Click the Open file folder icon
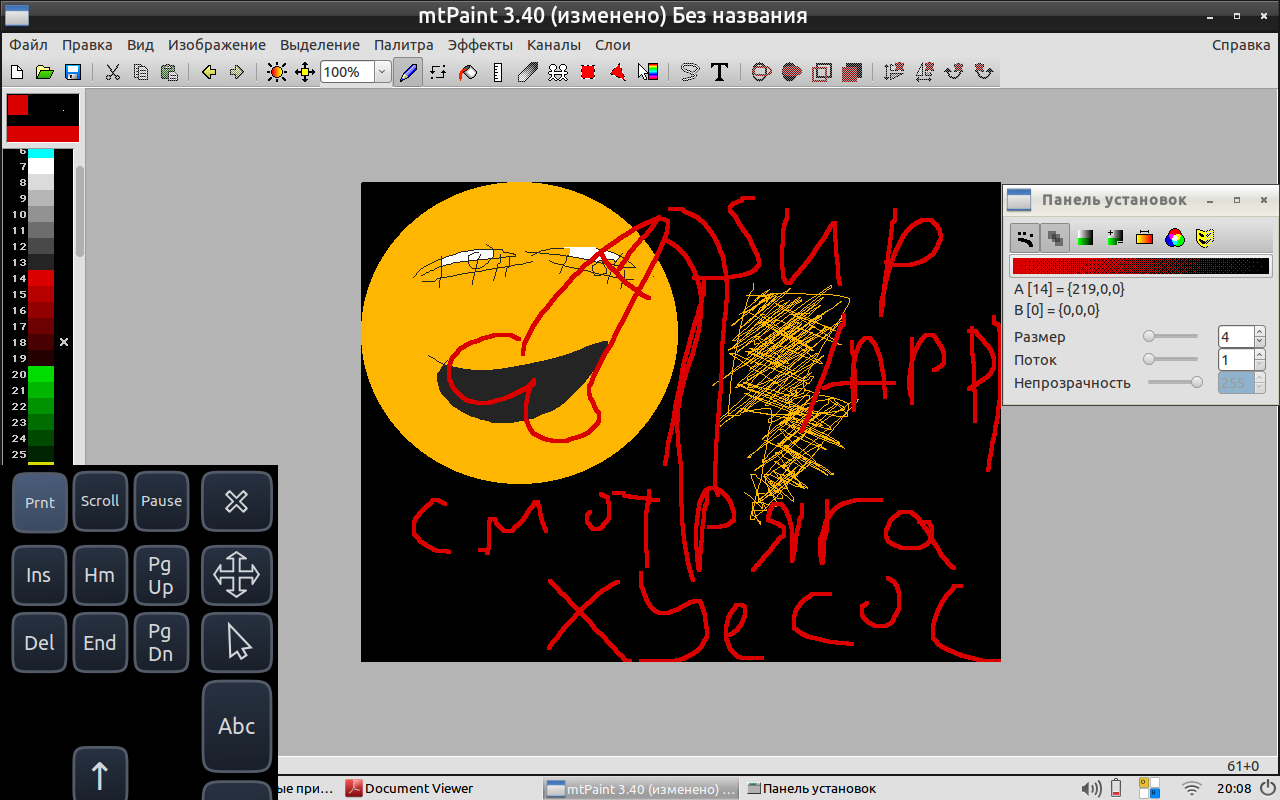1280x800 pixels. pyautogui.click(x=44, y=72)
